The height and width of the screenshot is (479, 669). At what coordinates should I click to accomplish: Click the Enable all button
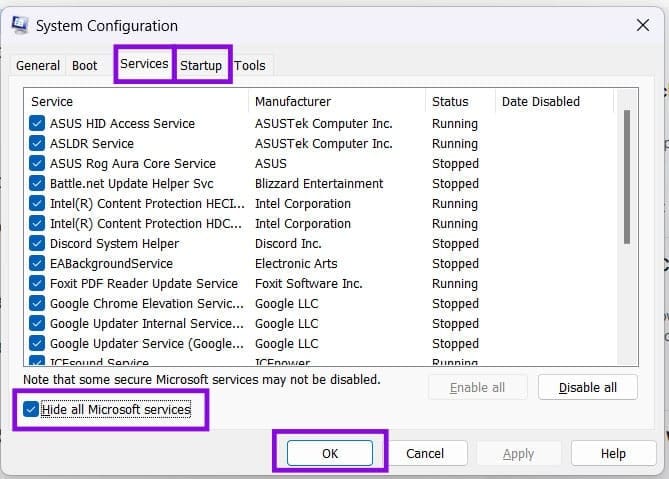click(x=477, y=387)
